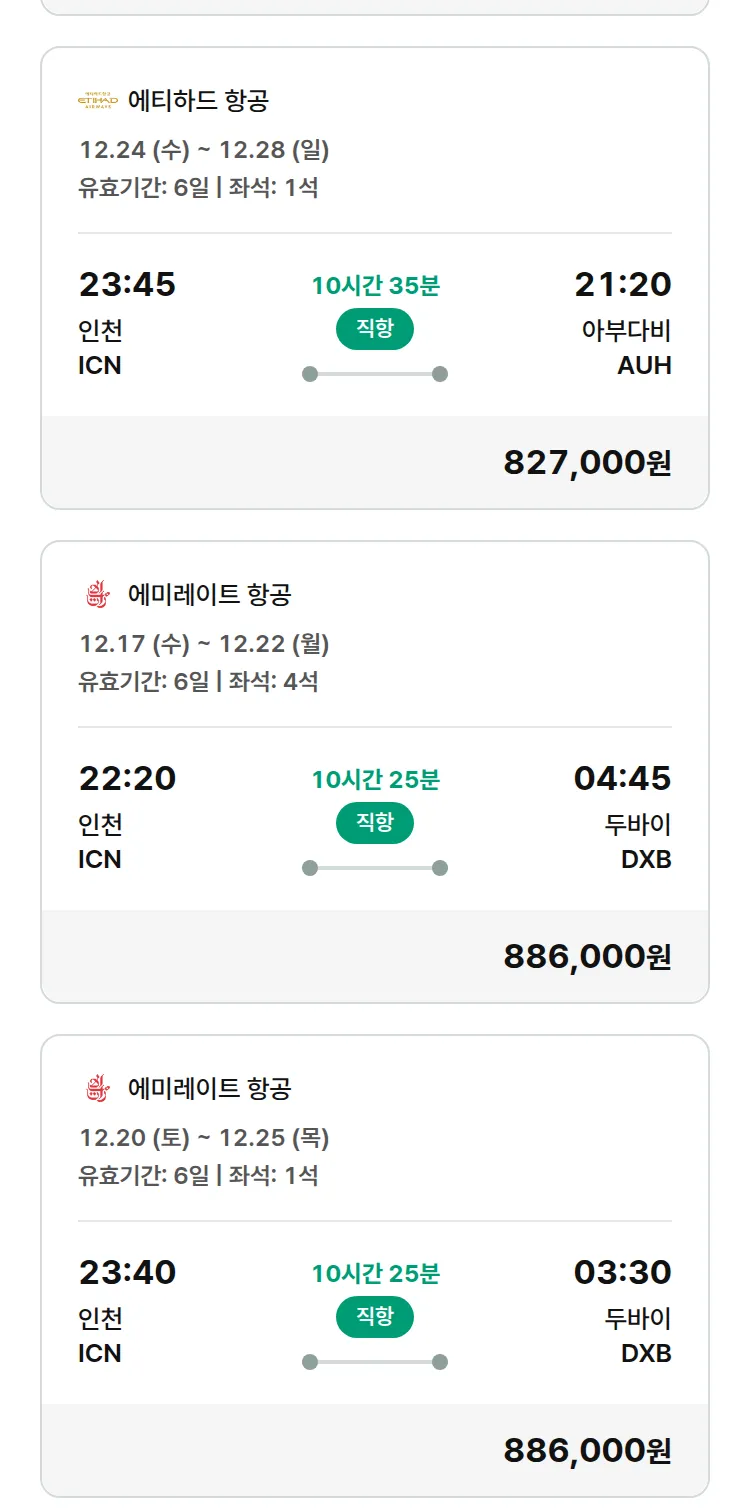
Task: Select the 12.24 (수) ~ 12.28 (일) date range
Action: point(204,150)
